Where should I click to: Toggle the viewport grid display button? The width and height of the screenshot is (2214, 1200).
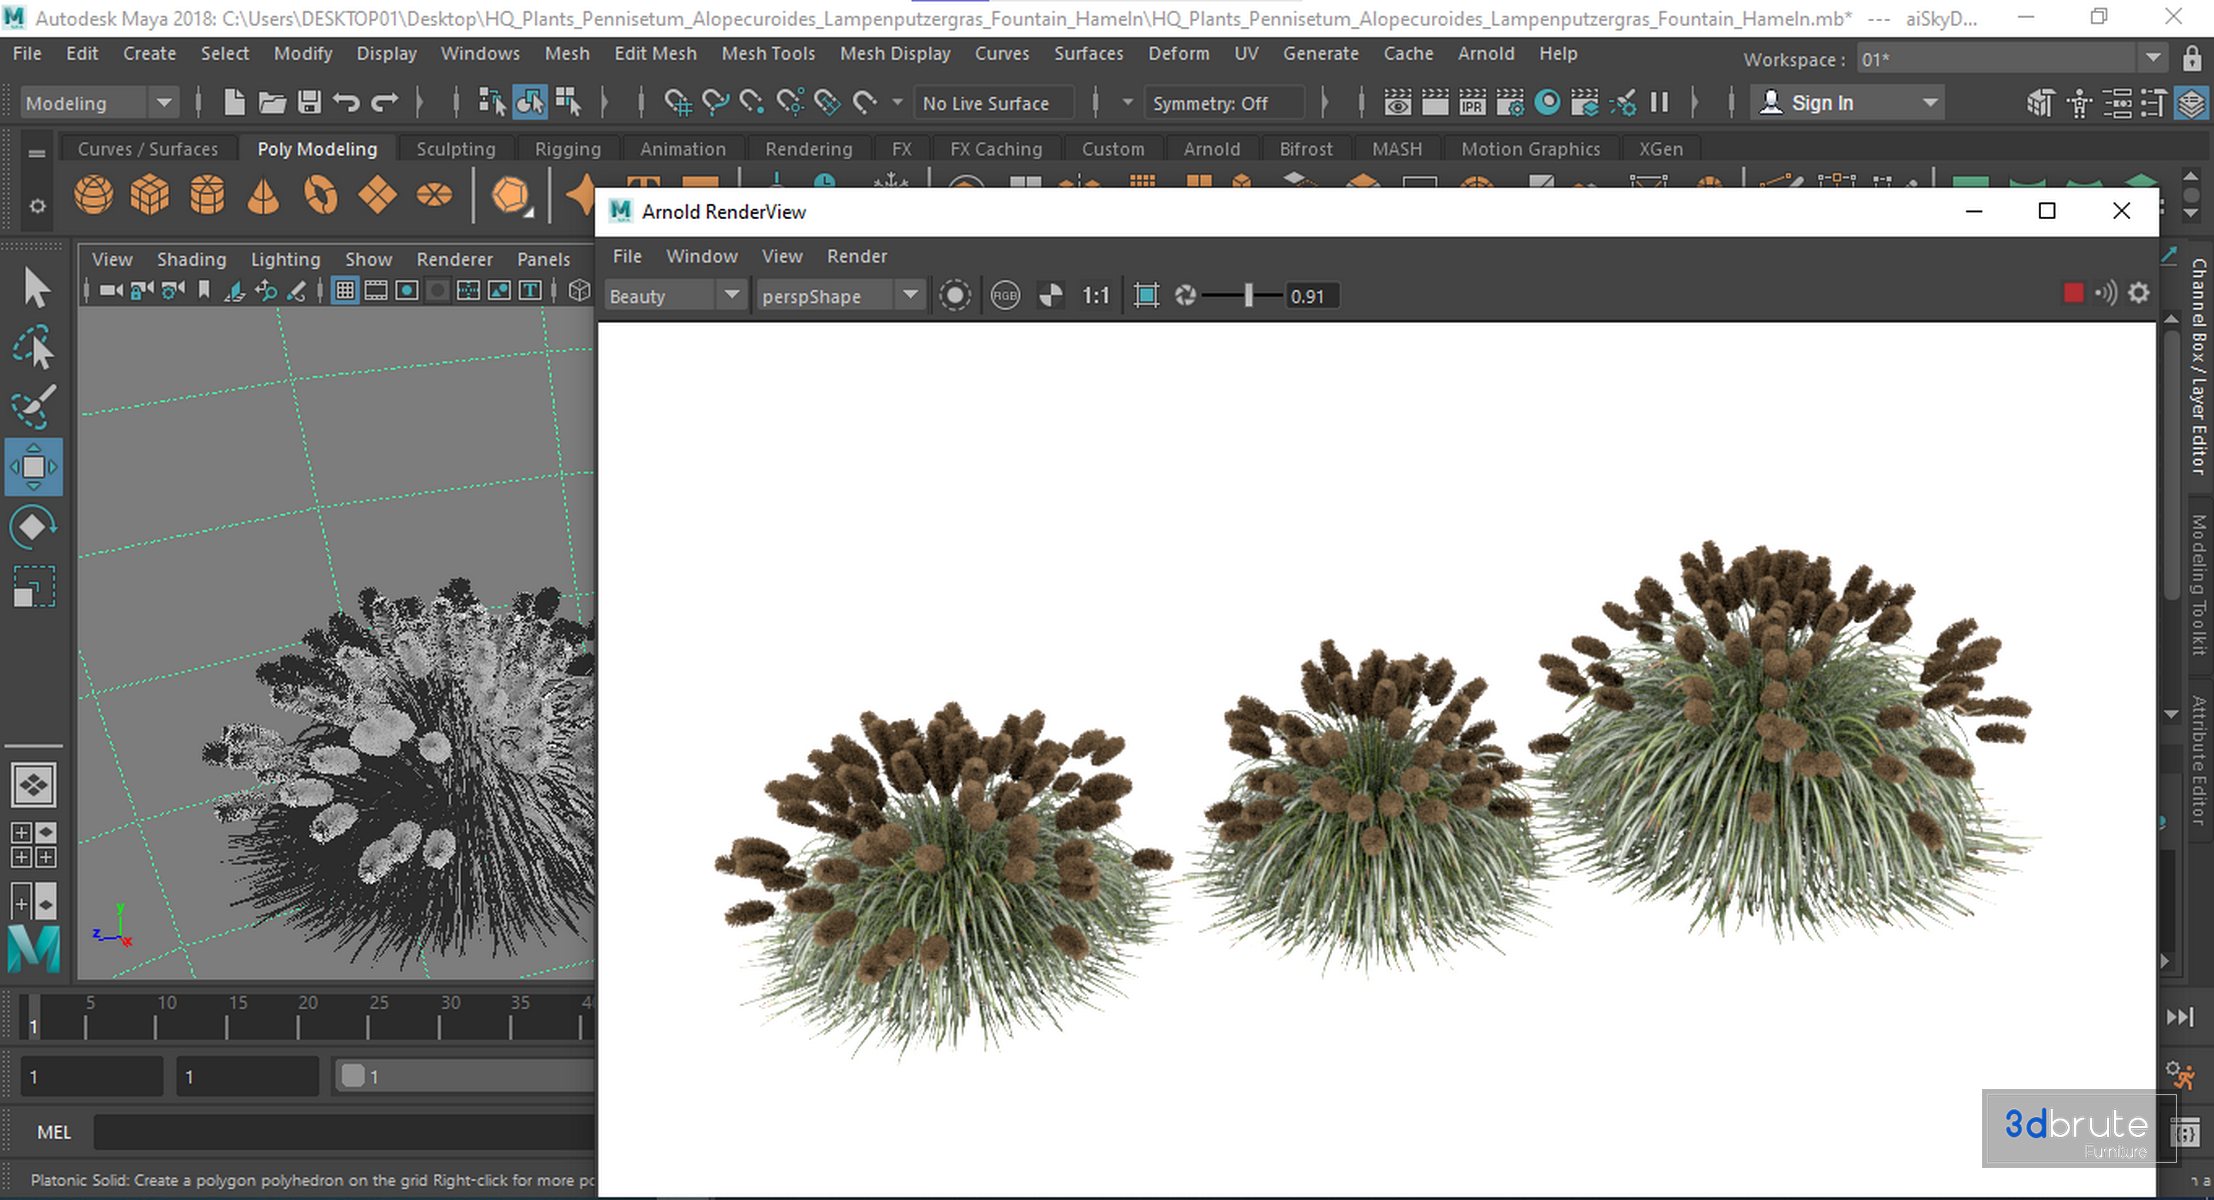(345, 291)
